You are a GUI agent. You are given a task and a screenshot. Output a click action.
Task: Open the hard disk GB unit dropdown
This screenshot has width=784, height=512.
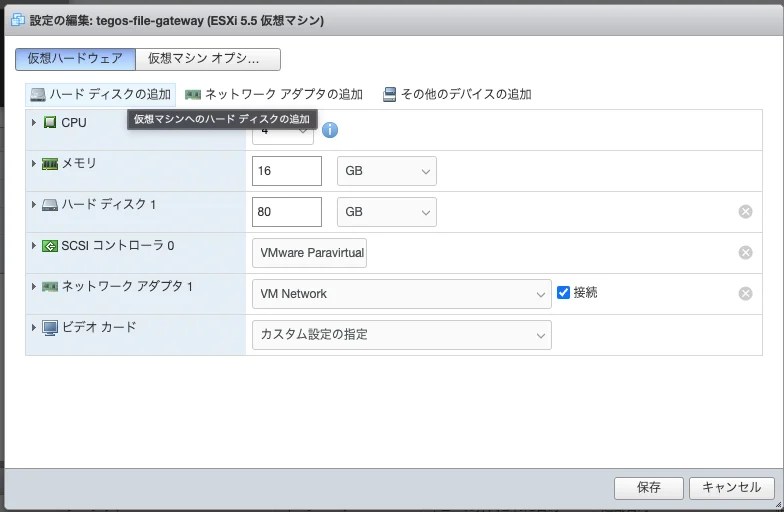point(386,212)
